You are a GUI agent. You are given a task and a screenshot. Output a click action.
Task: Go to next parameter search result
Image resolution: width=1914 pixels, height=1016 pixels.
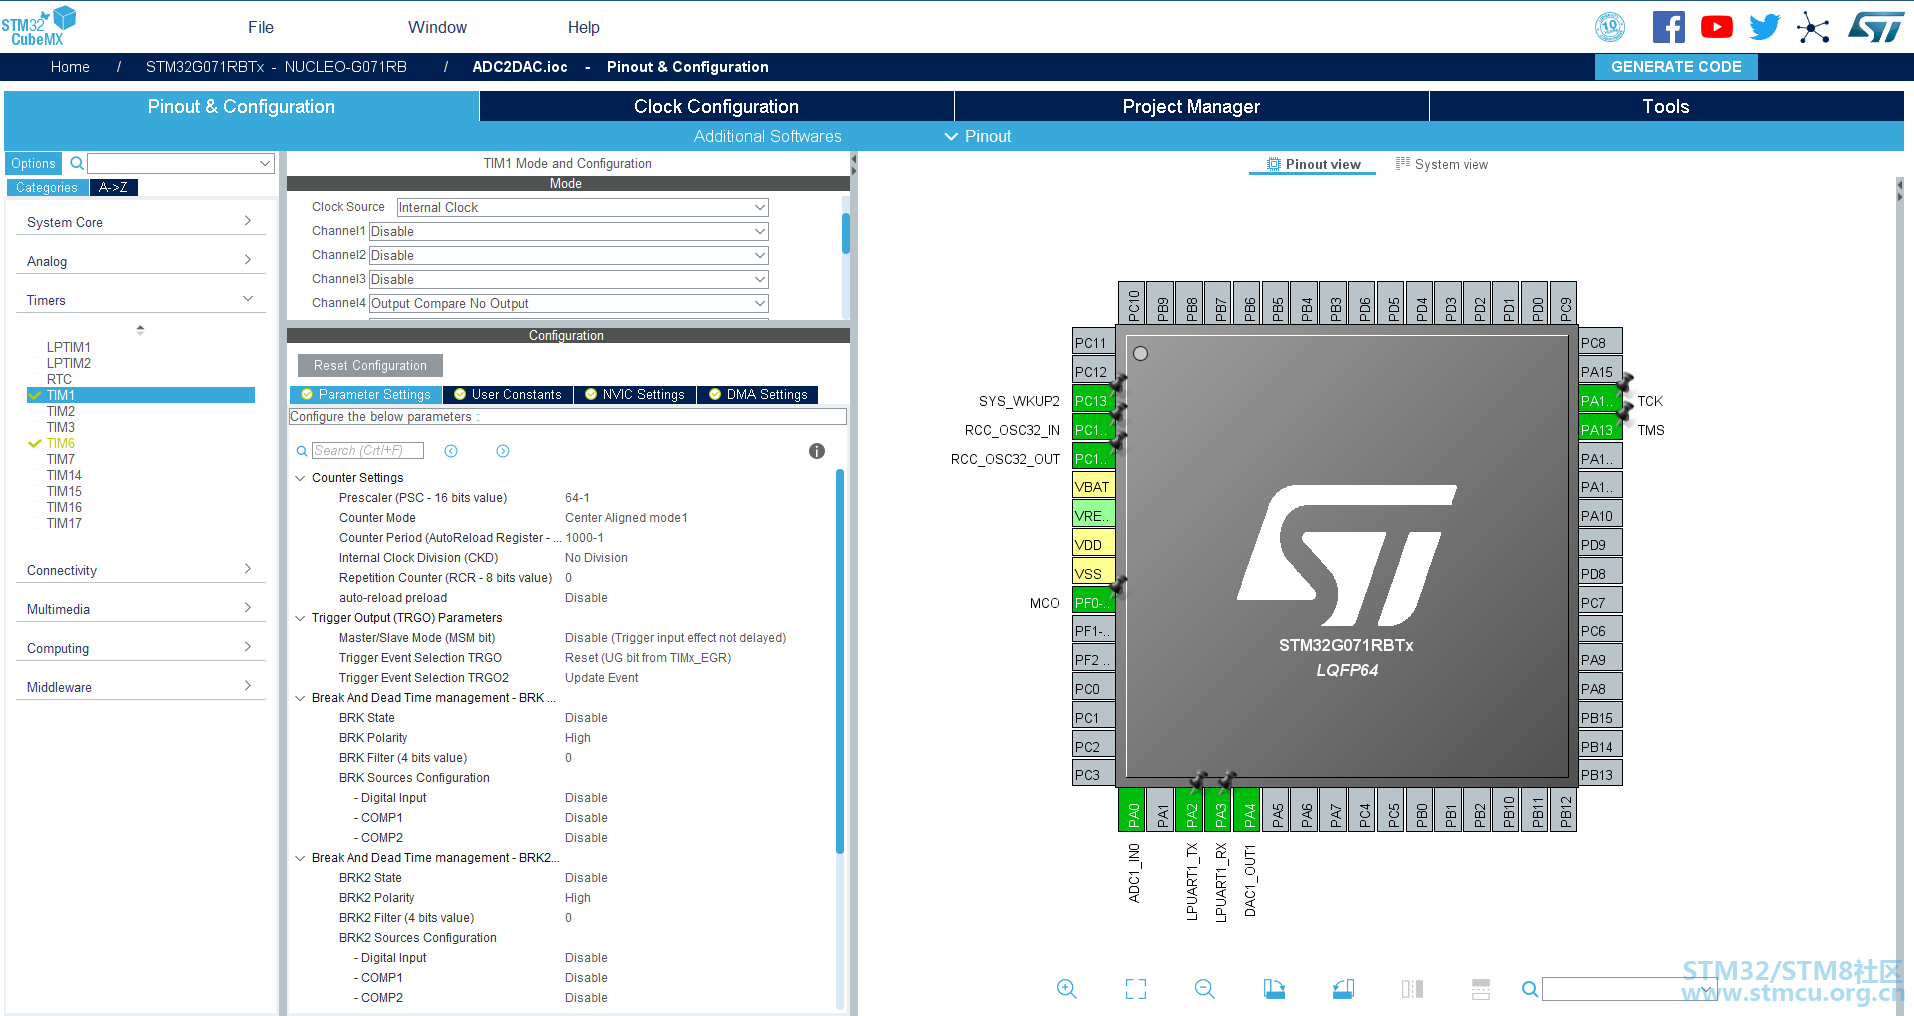tap(503, 451)
